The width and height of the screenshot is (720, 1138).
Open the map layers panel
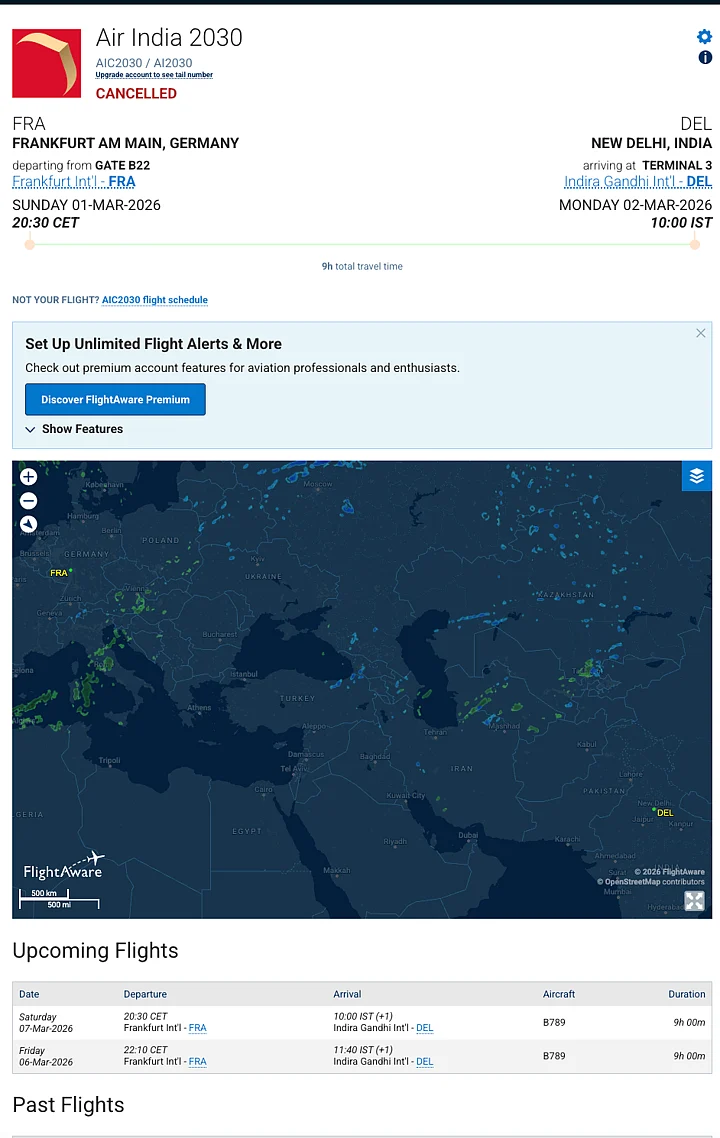[x=697, y=476]
